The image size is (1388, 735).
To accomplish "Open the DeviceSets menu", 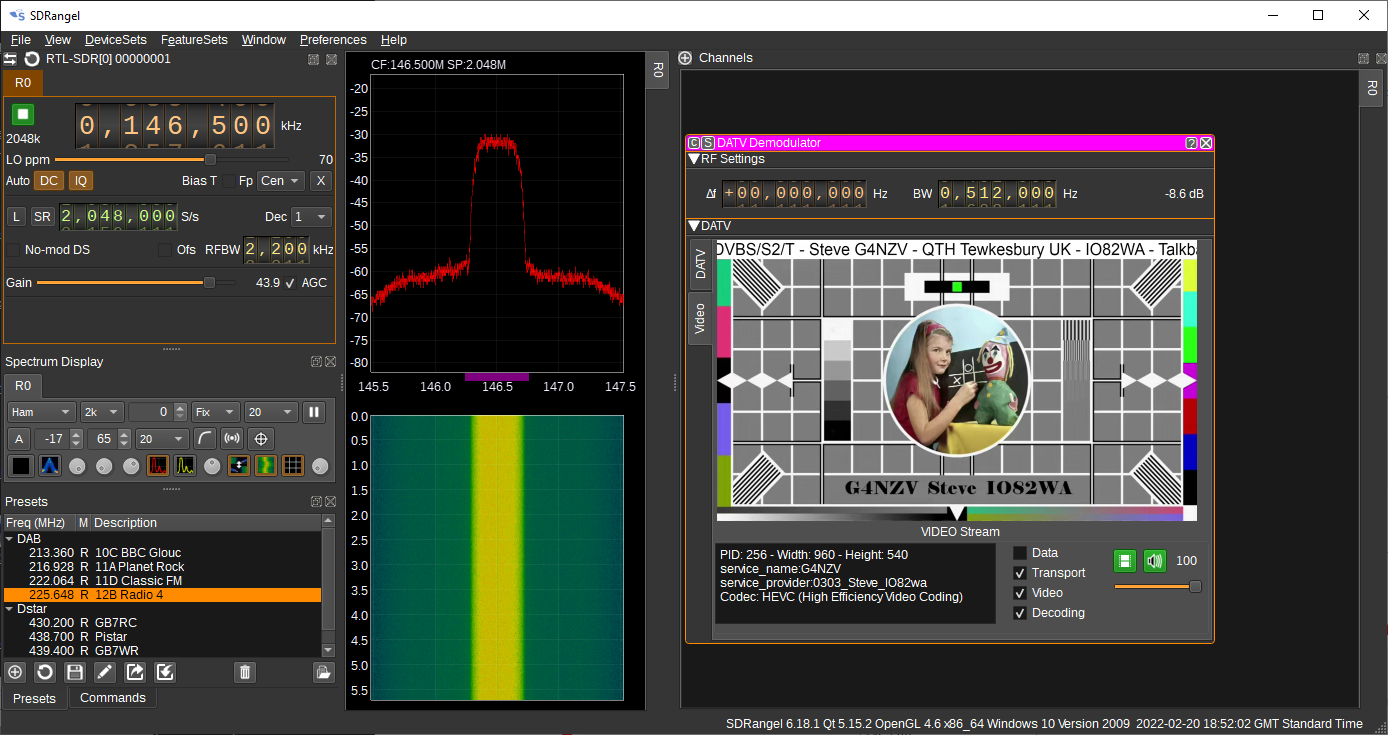I will [116, 40].
